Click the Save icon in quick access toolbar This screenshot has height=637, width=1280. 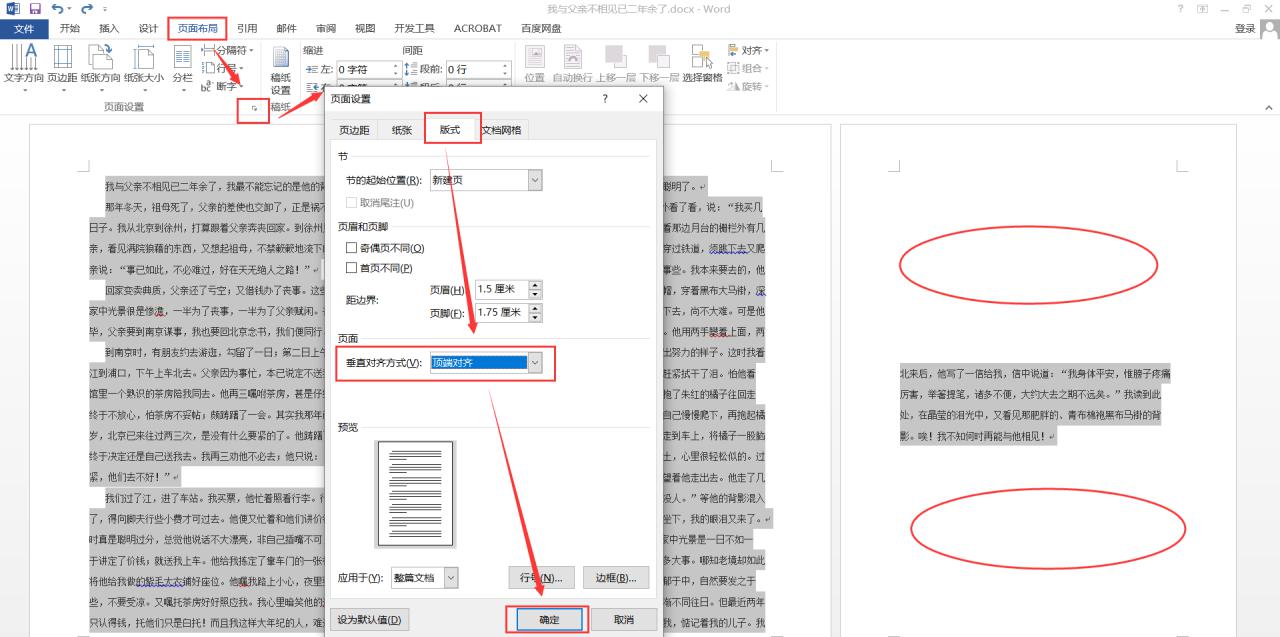point(34,8)
